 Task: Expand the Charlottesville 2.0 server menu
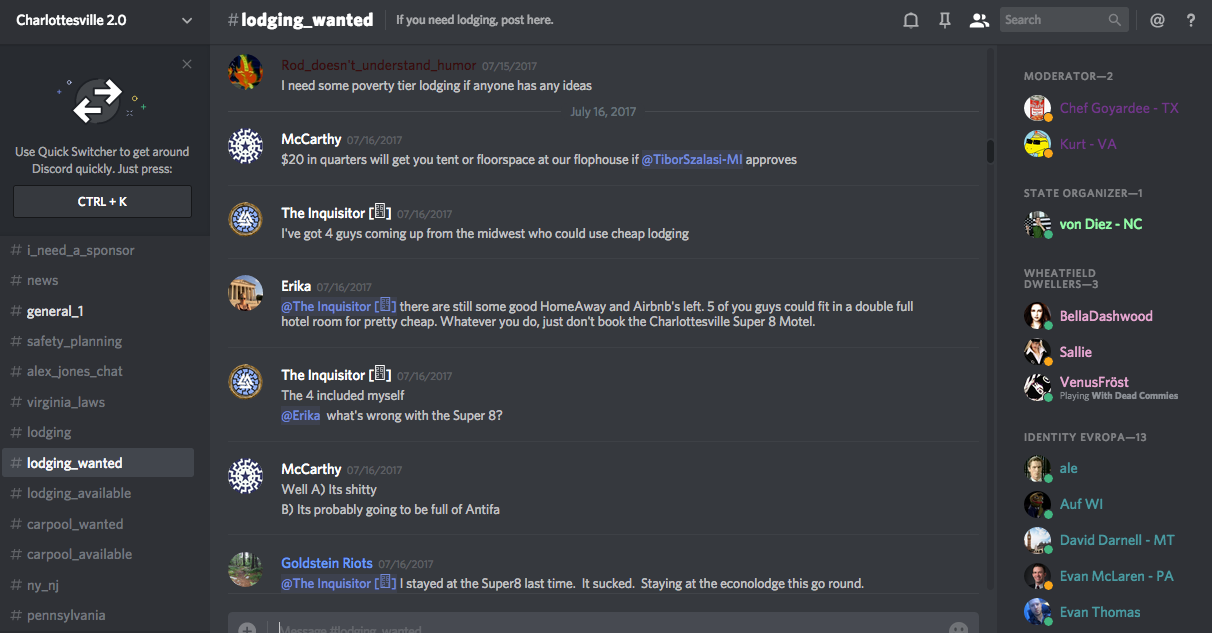[x=187, y=20]
